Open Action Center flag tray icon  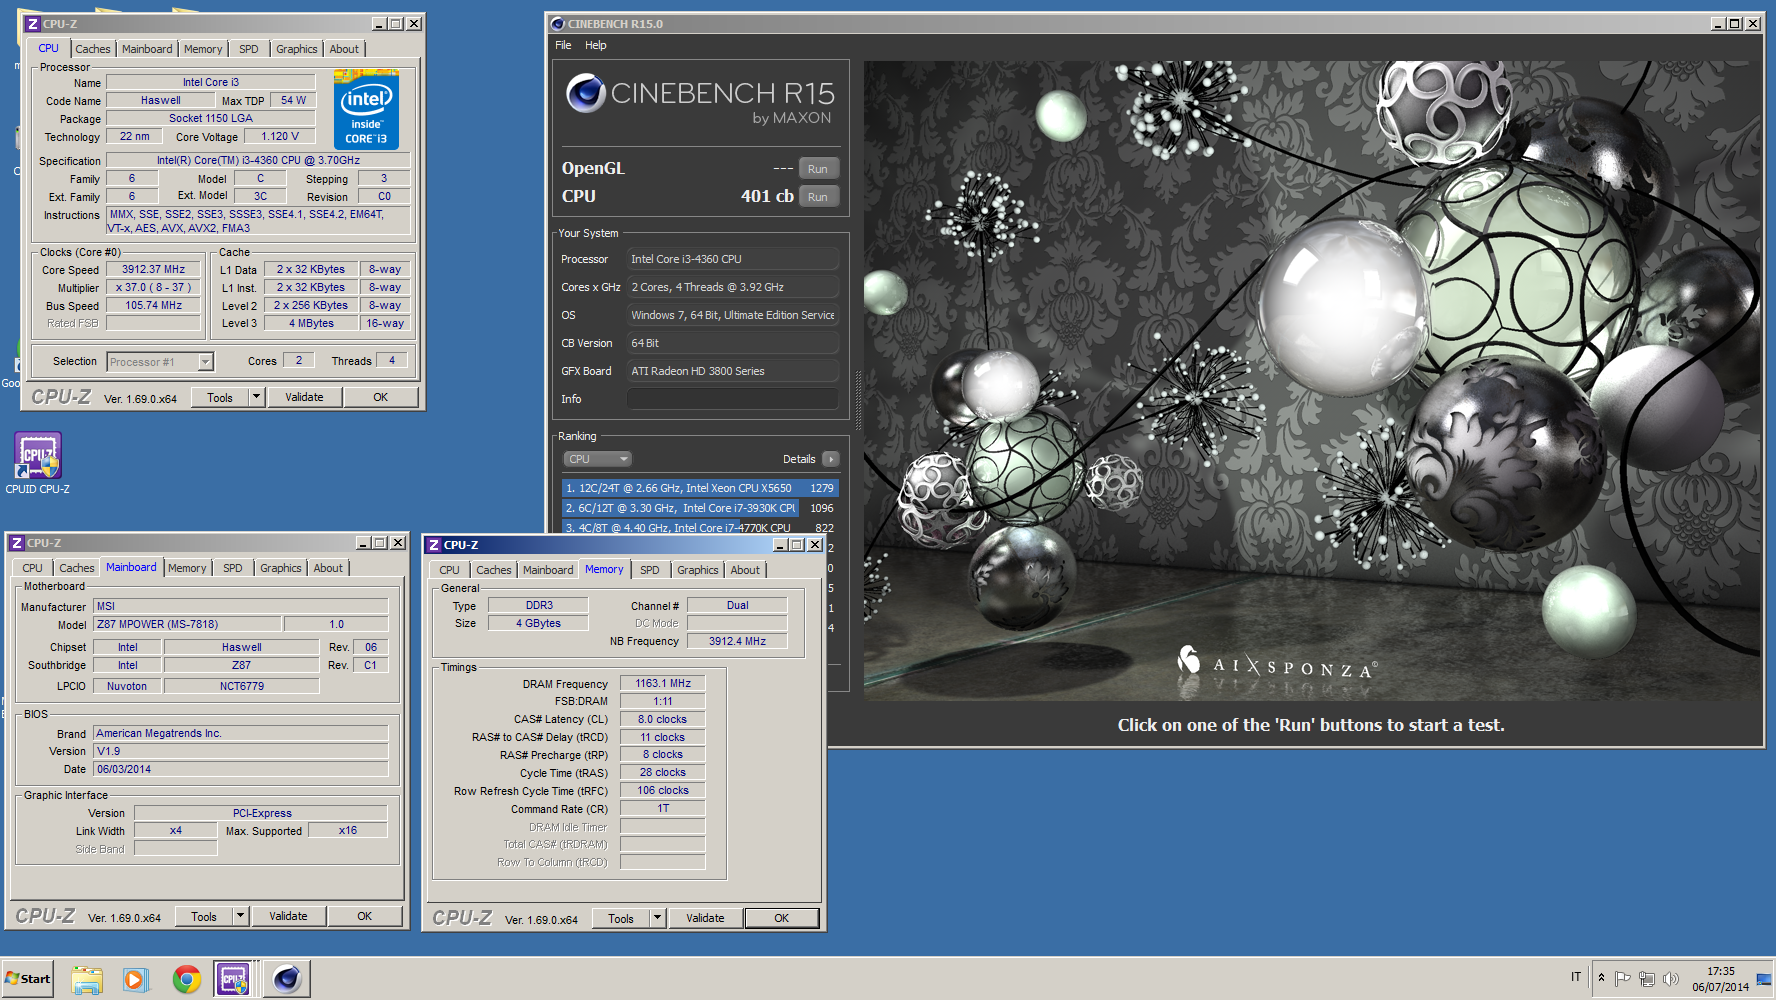(x=1622, y=978)
